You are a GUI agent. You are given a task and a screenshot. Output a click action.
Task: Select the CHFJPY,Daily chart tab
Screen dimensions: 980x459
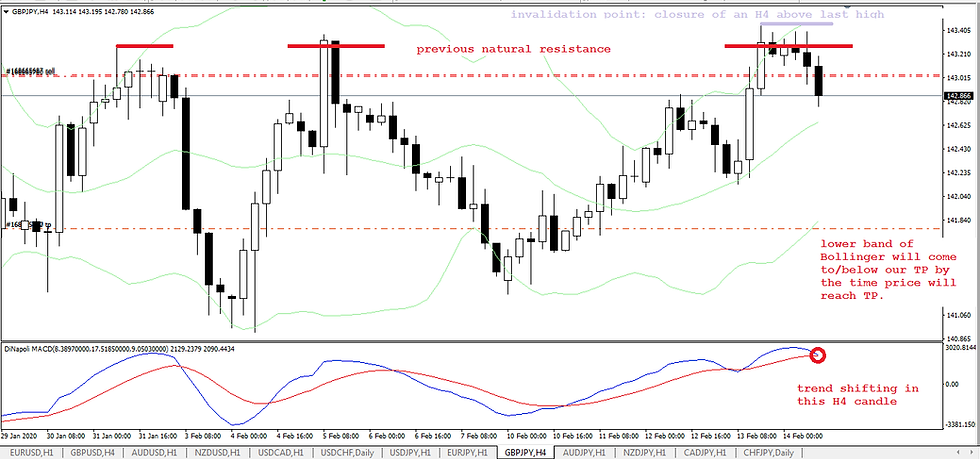click(767, 453)
